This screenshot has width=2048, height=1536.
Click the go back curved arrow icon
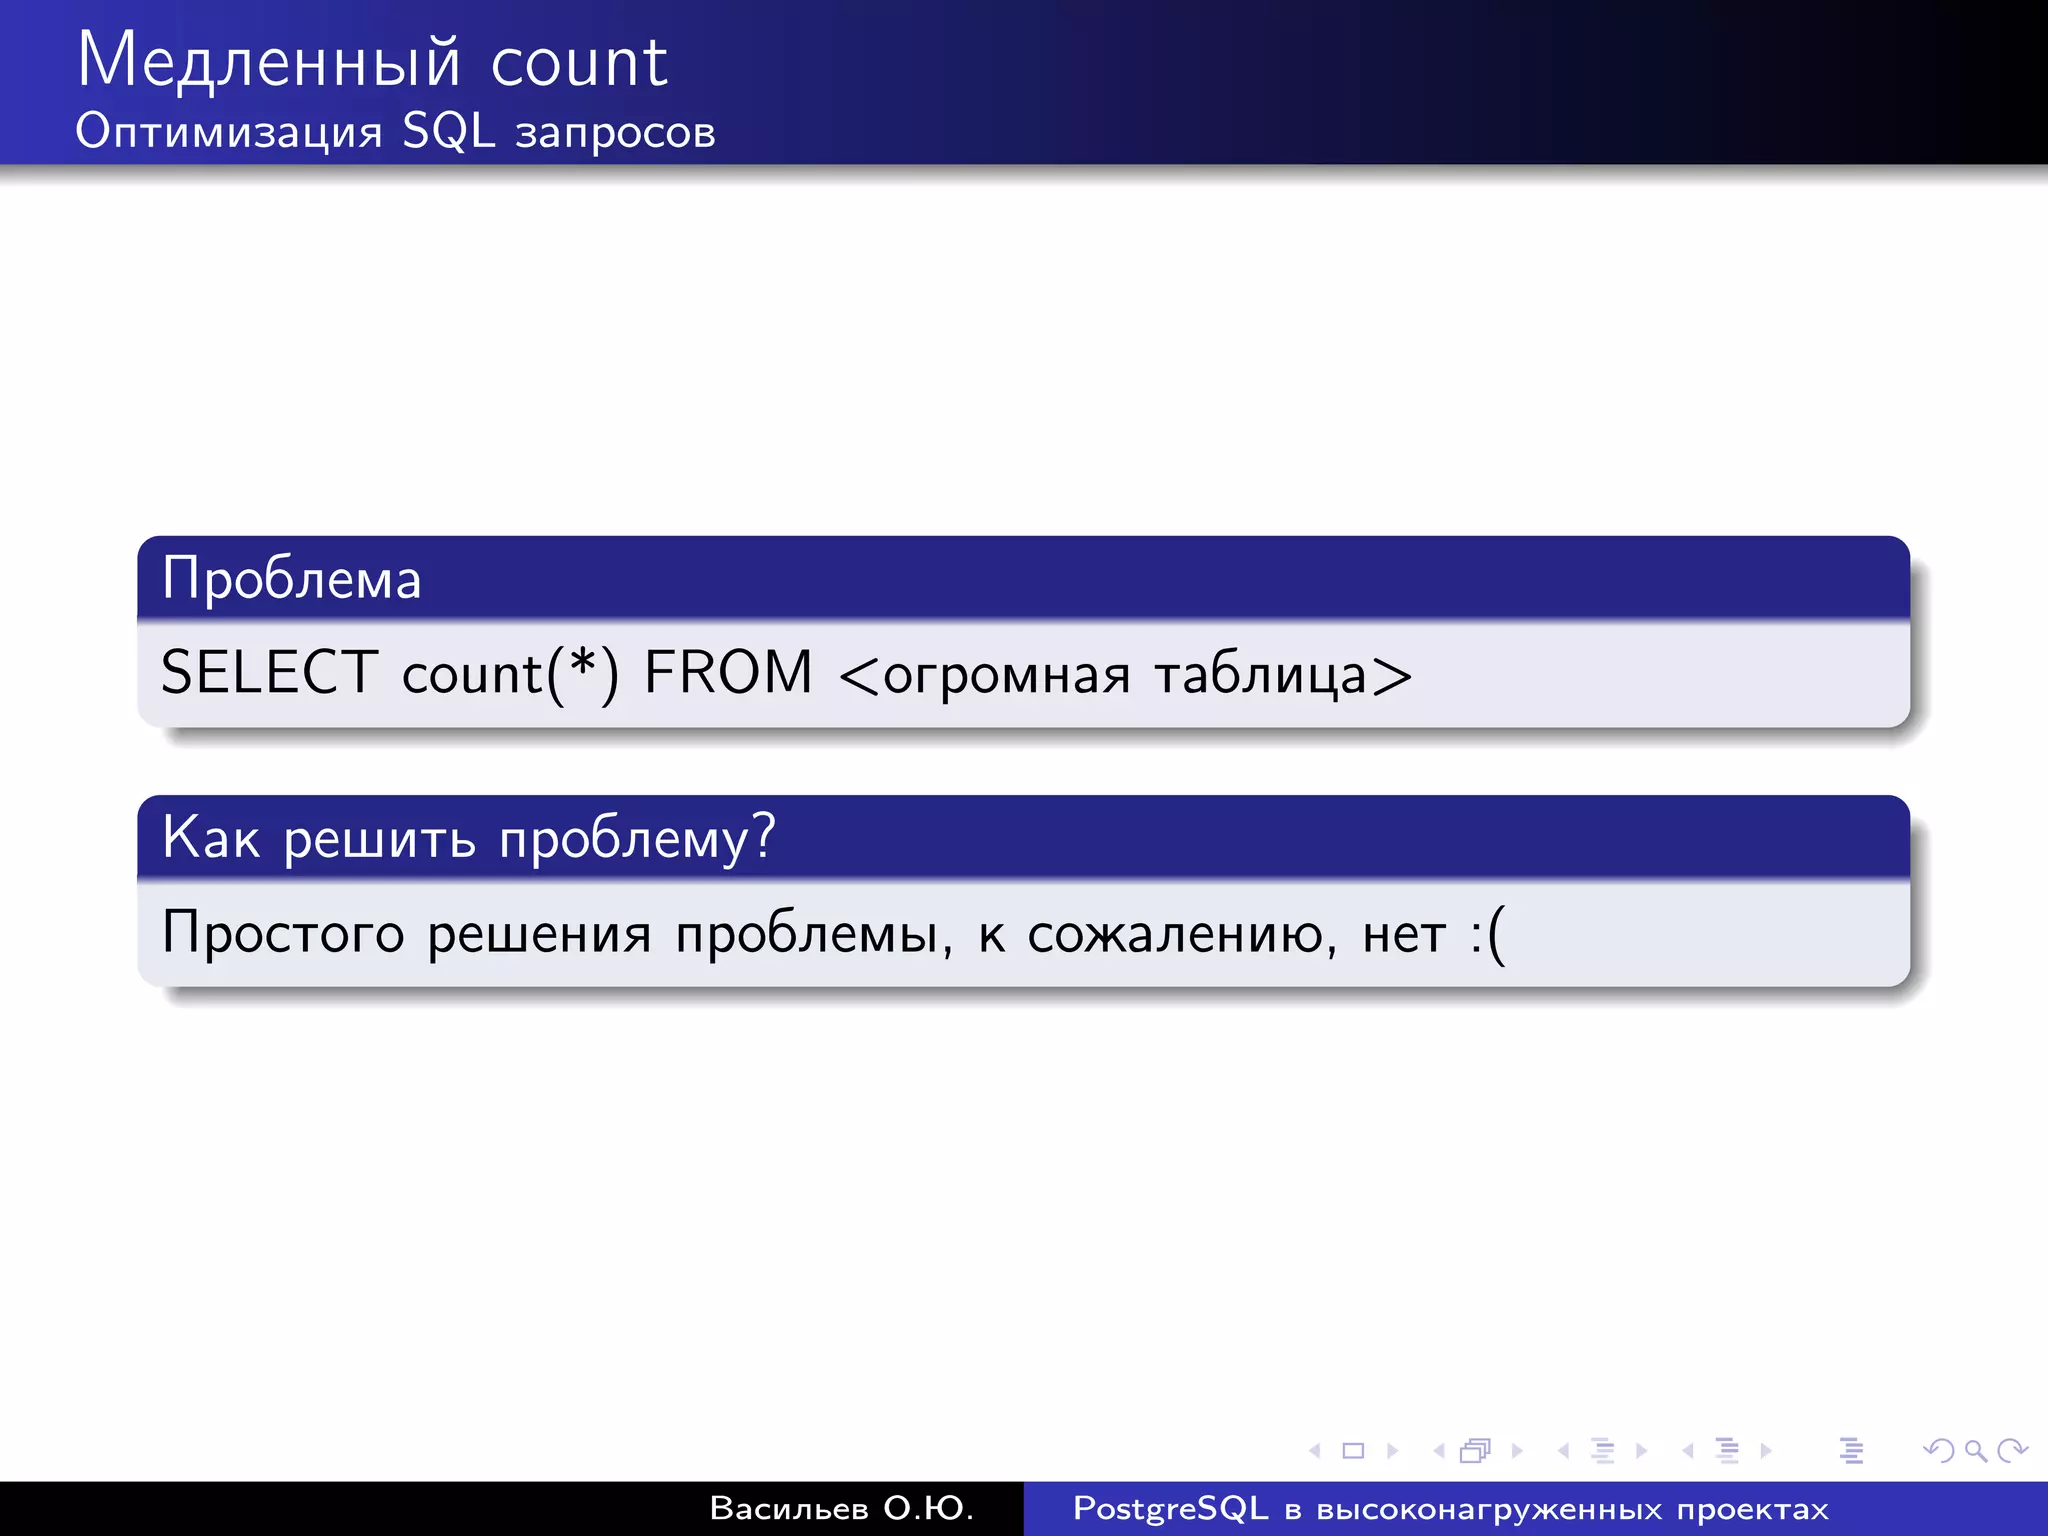(1939, 1450)
